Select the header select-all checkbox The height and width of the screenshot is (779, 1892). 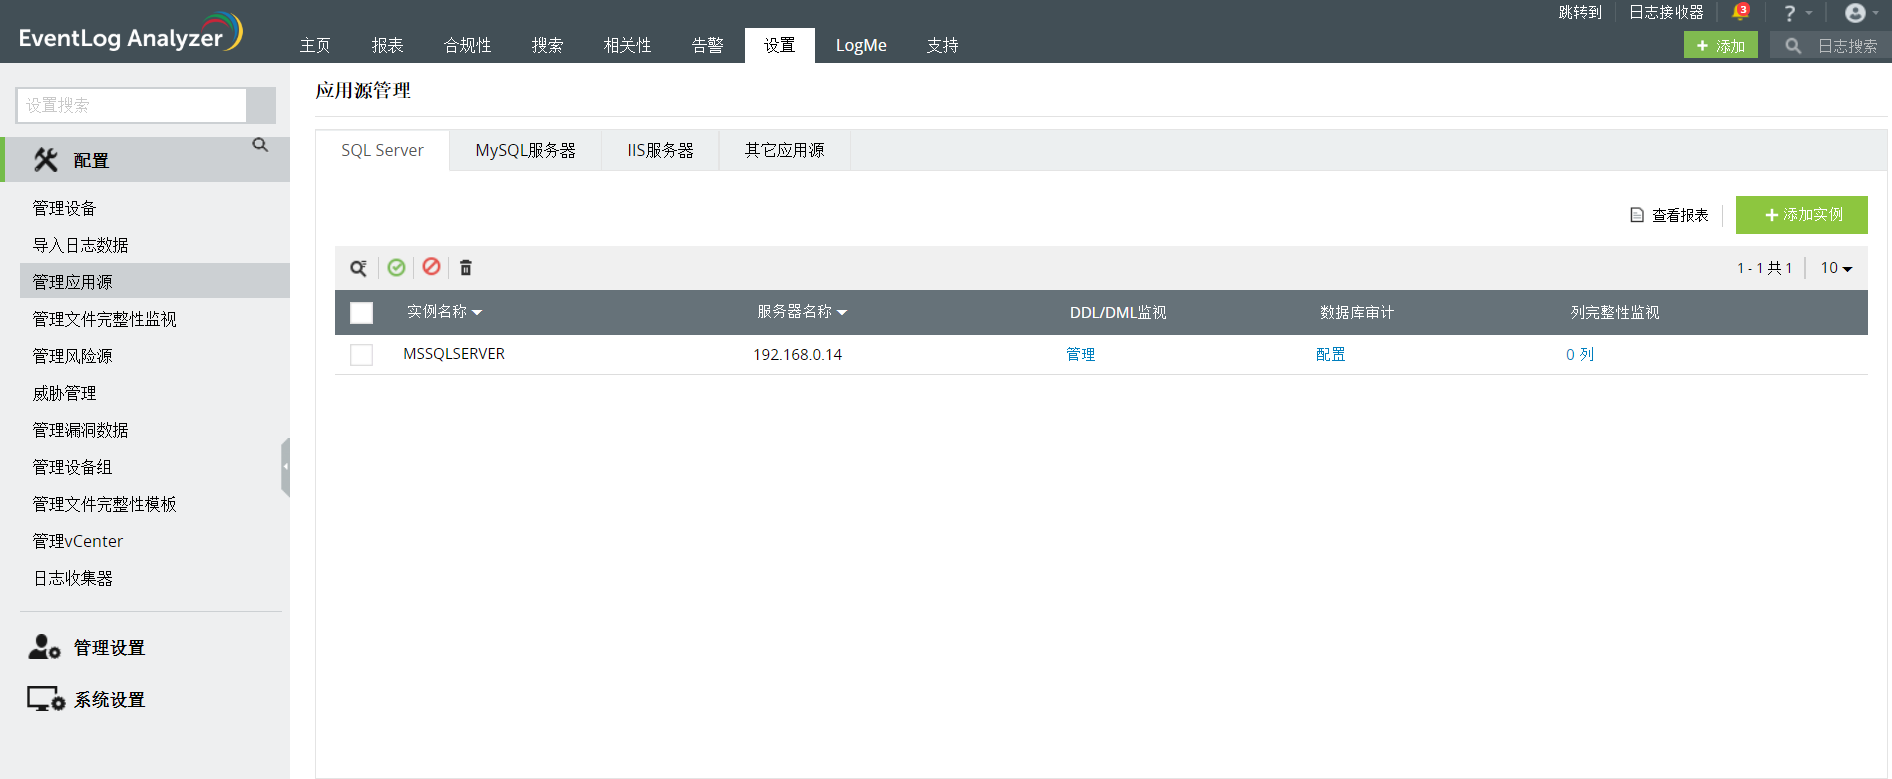[x=362, y=313]
